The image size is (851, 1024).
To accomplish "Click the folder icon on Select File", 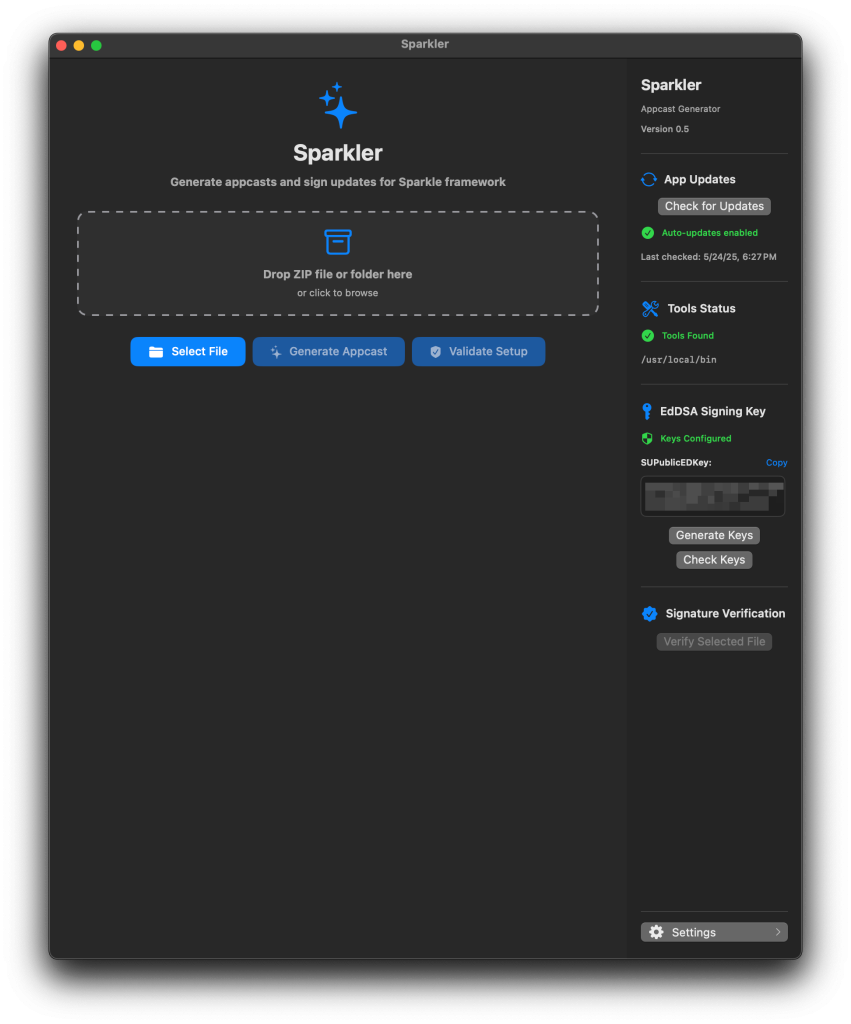I will click(x=156, y=352).
